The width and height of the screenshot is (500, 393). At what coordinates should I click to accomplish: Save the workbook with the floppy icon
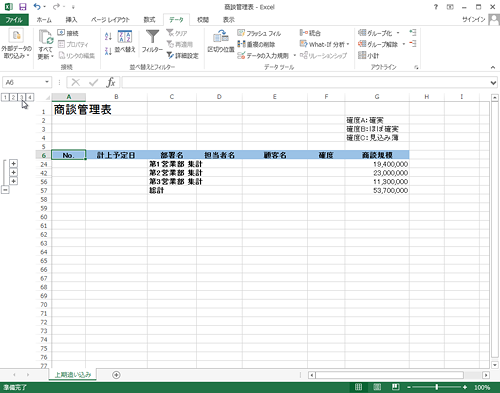tap(22, 7)
